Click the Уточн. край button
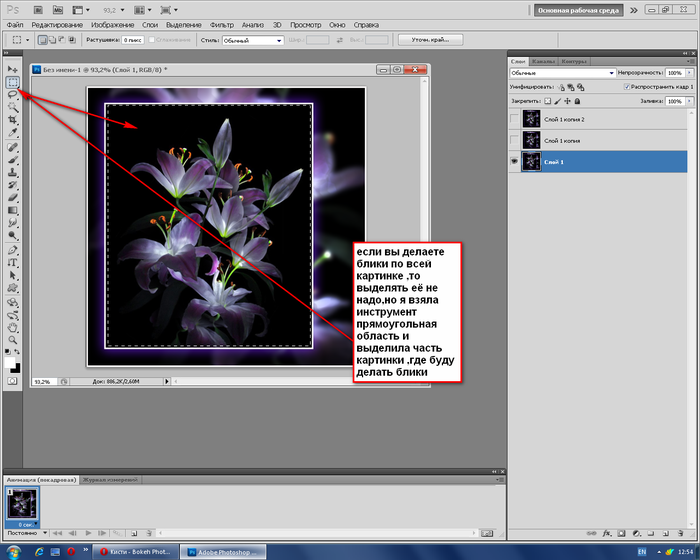700x560 pixels. tap(430, 41)
